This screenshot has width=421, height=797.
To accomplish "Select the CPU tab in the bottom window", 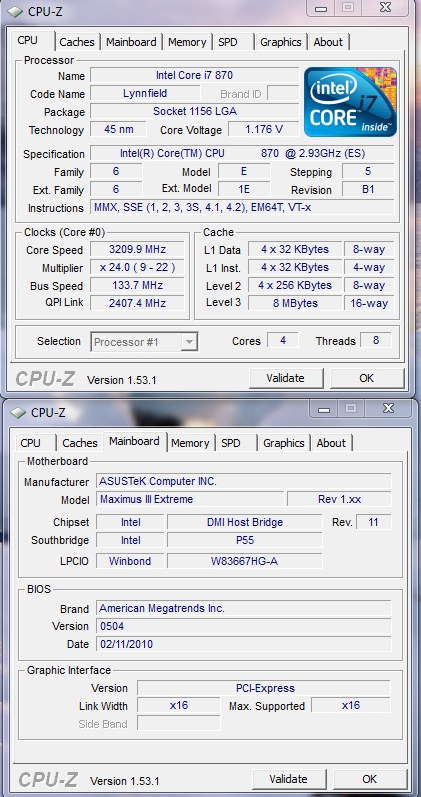I will click(31, 443).
